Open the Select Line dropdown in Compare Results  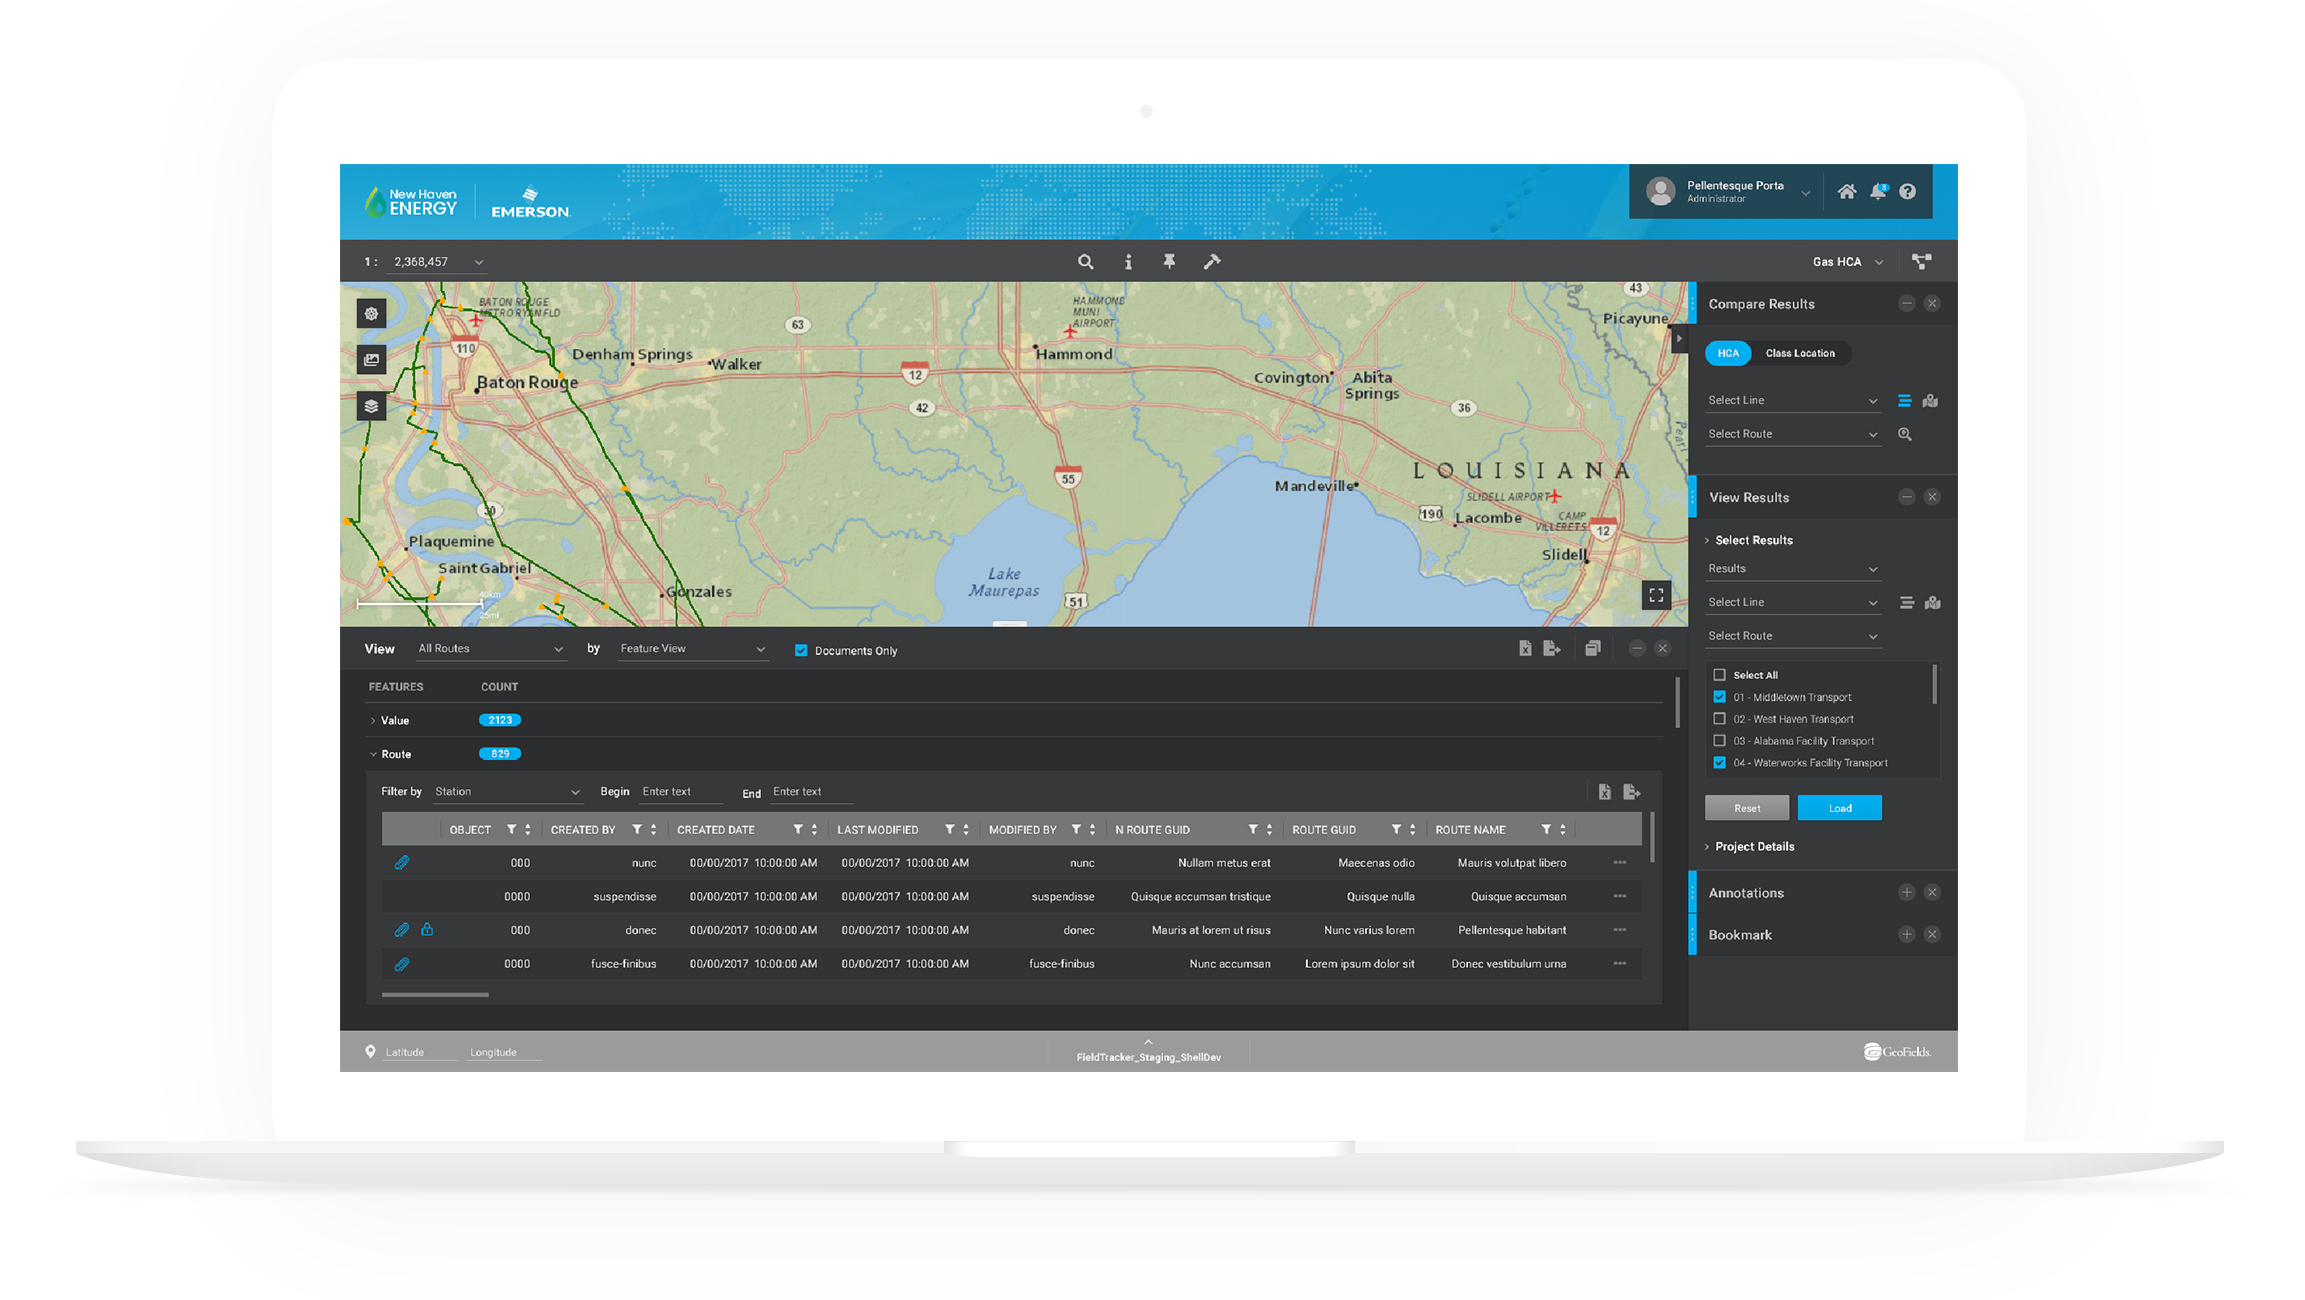point(1790,401)
